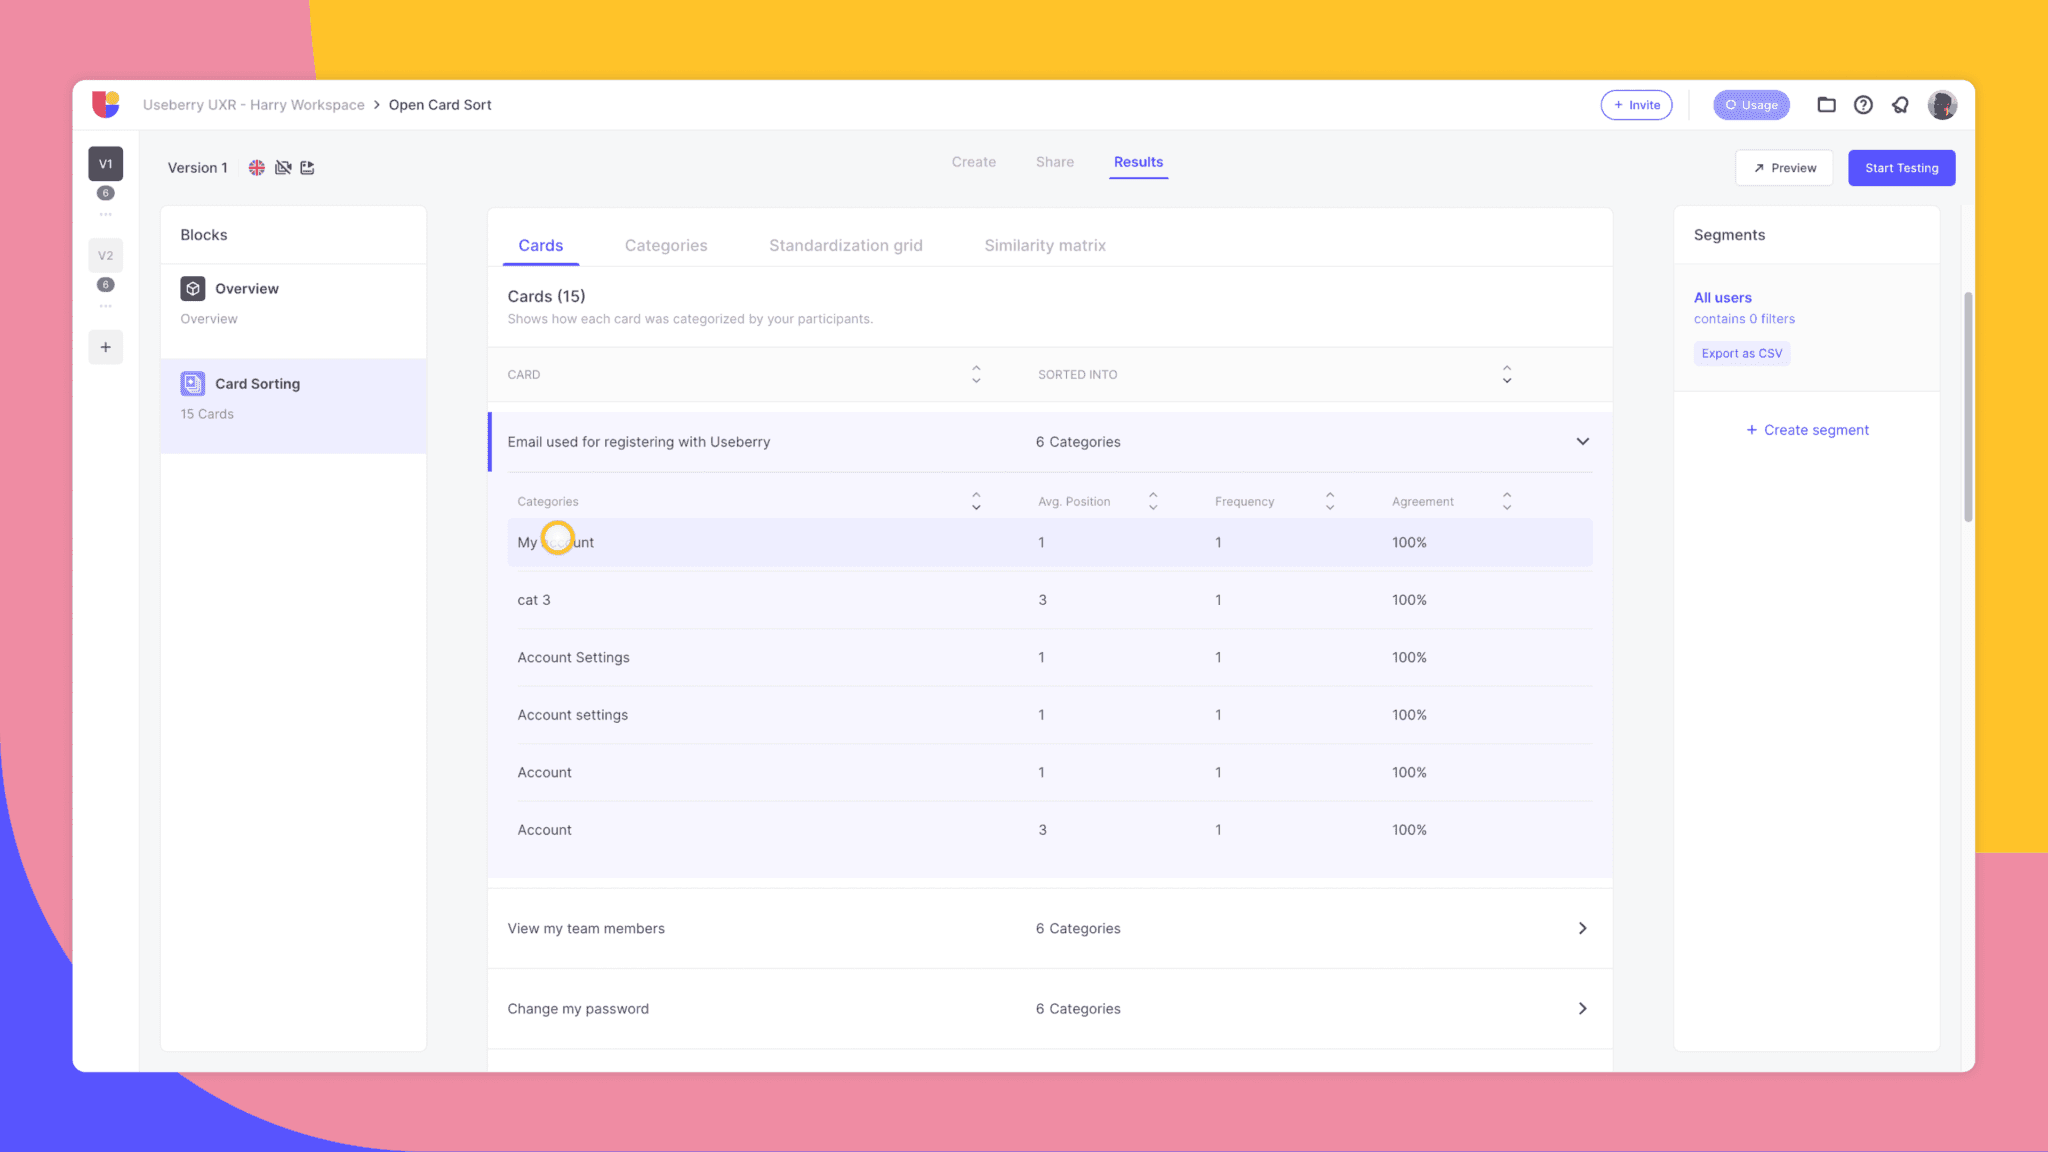This screenshot has width=2048, height=1152.
Task: Open the Standardization grid tab
Action: point(845,245)
